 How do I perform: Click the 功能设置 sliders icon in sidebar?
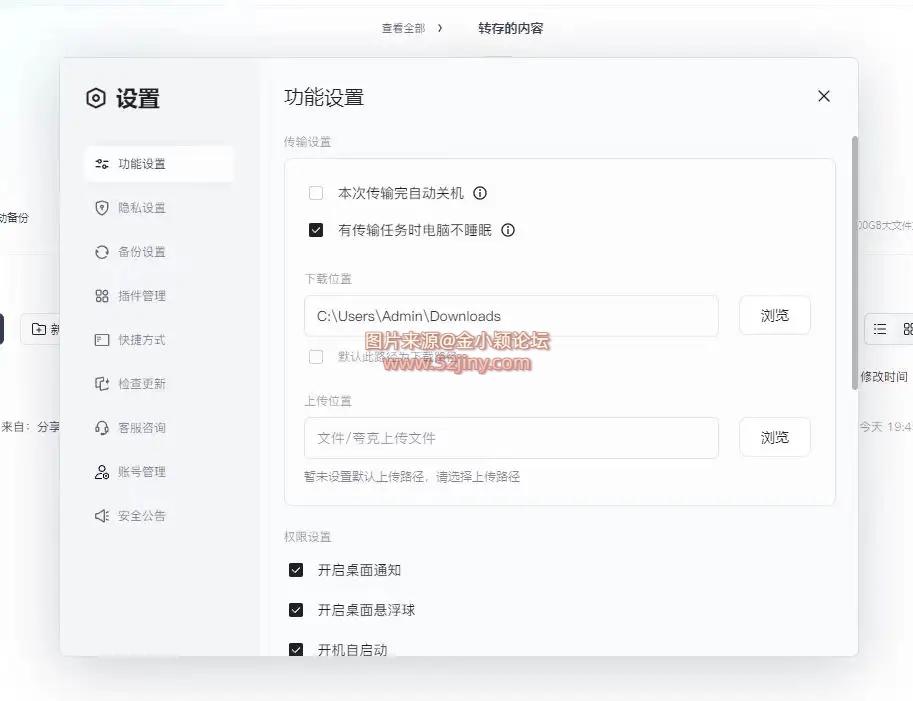click(101, 164)
